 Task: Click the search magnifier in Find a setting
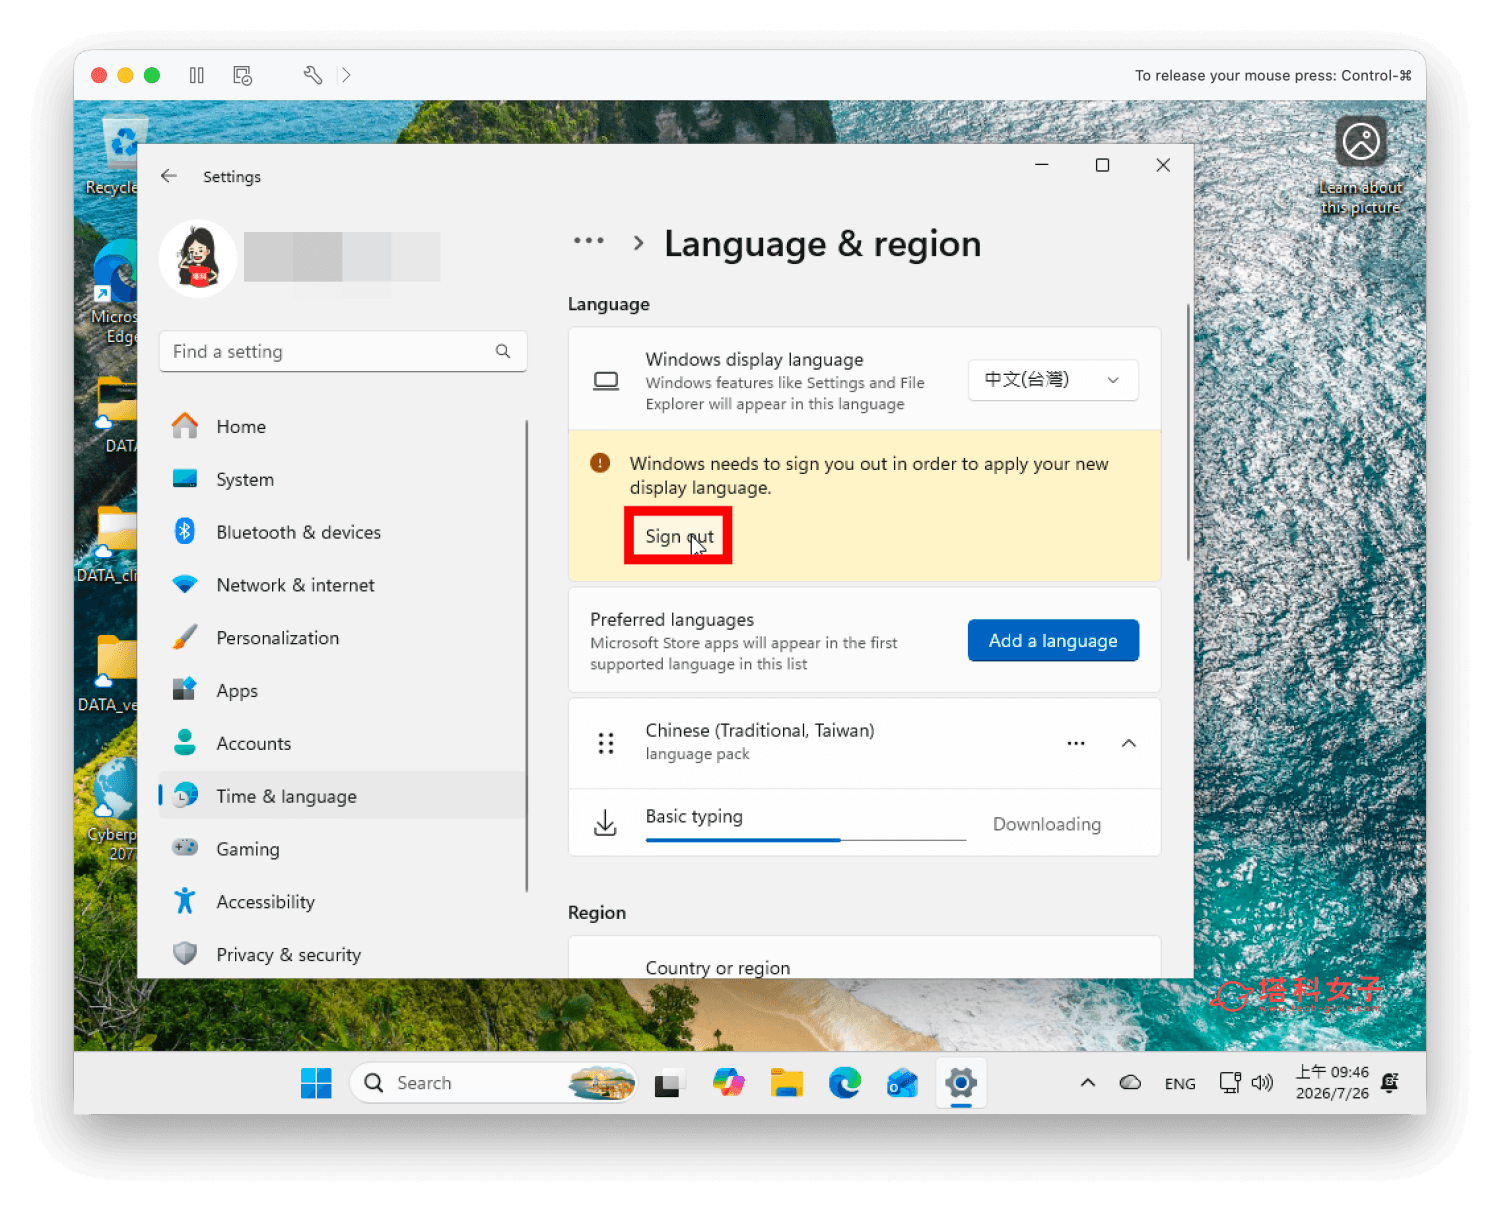pos(503,351)
